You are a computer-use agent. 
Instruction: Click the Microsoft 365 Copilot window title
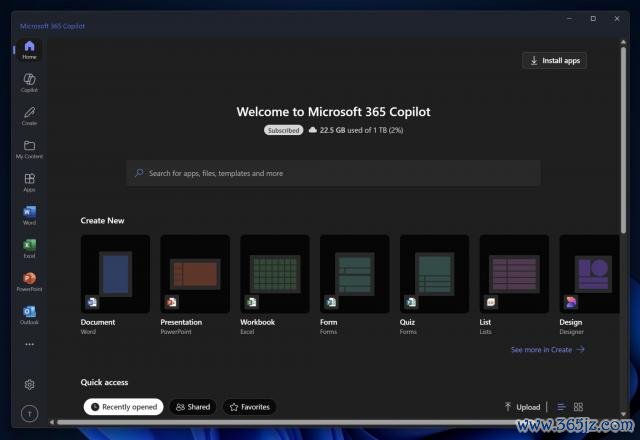(x=53, y=26)
